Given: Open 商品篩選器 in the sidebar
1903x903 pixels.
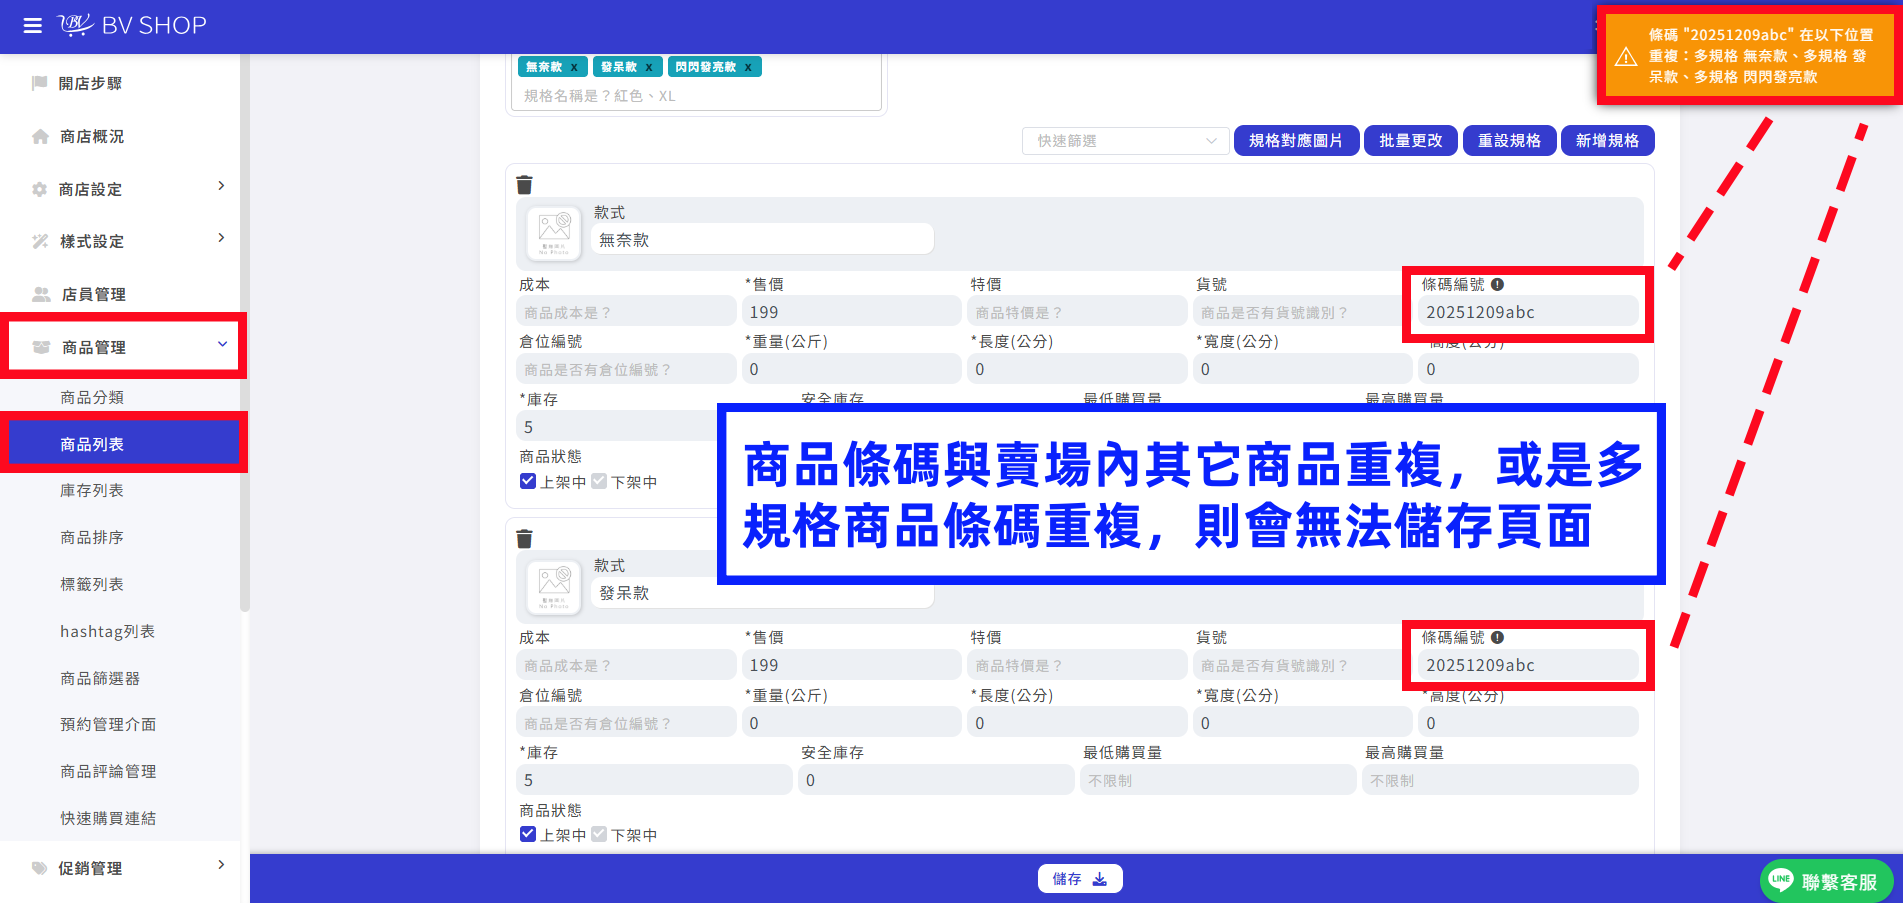Looking at the screenshot, I should point(100,678).
